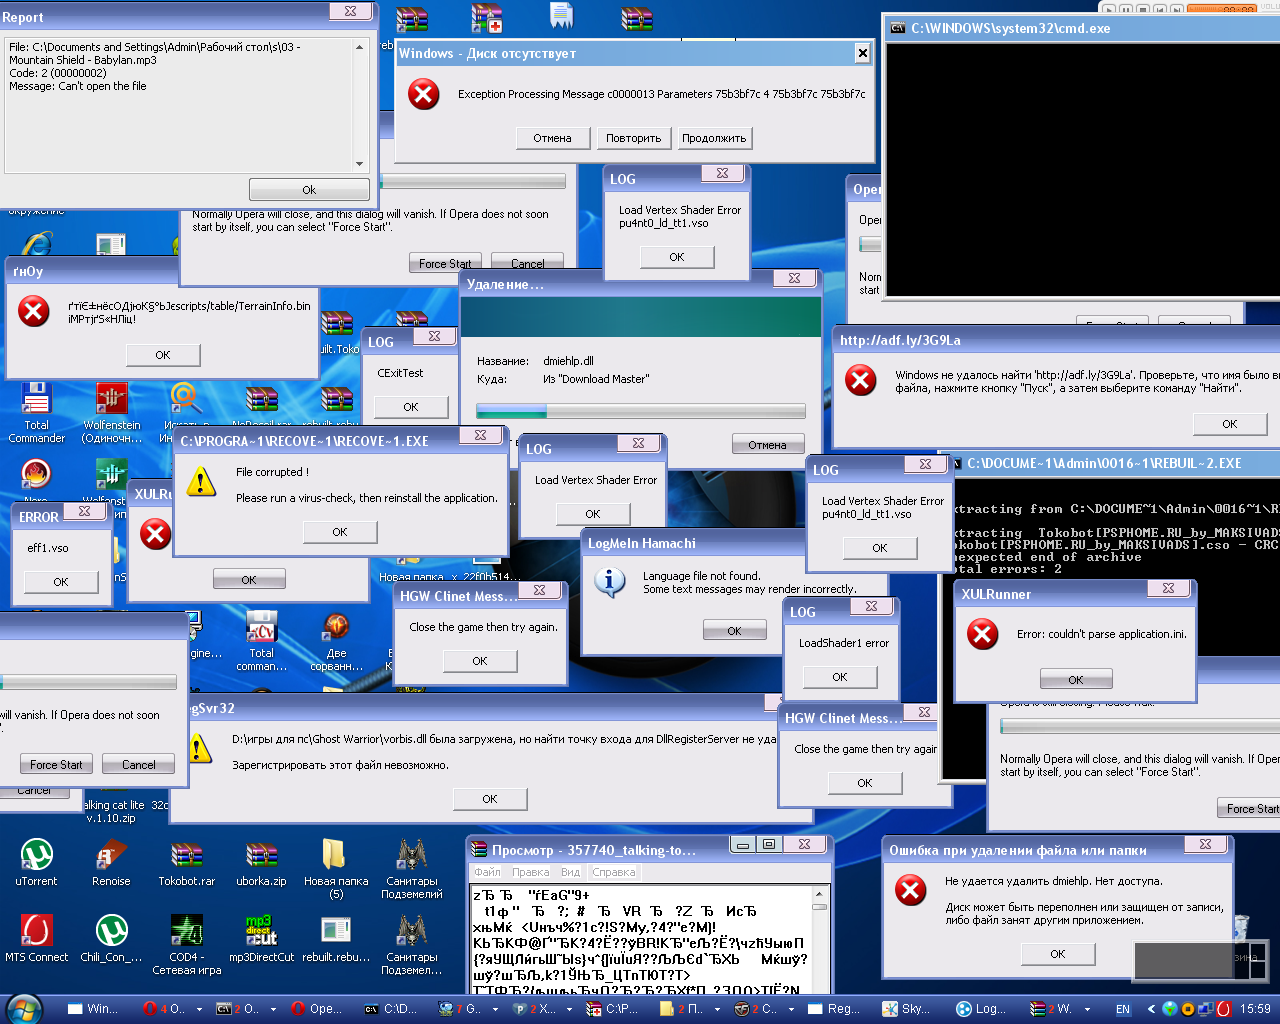Click Просмотр window scrollbar up arrow
1280x1024 pixels.
[820, 894]
